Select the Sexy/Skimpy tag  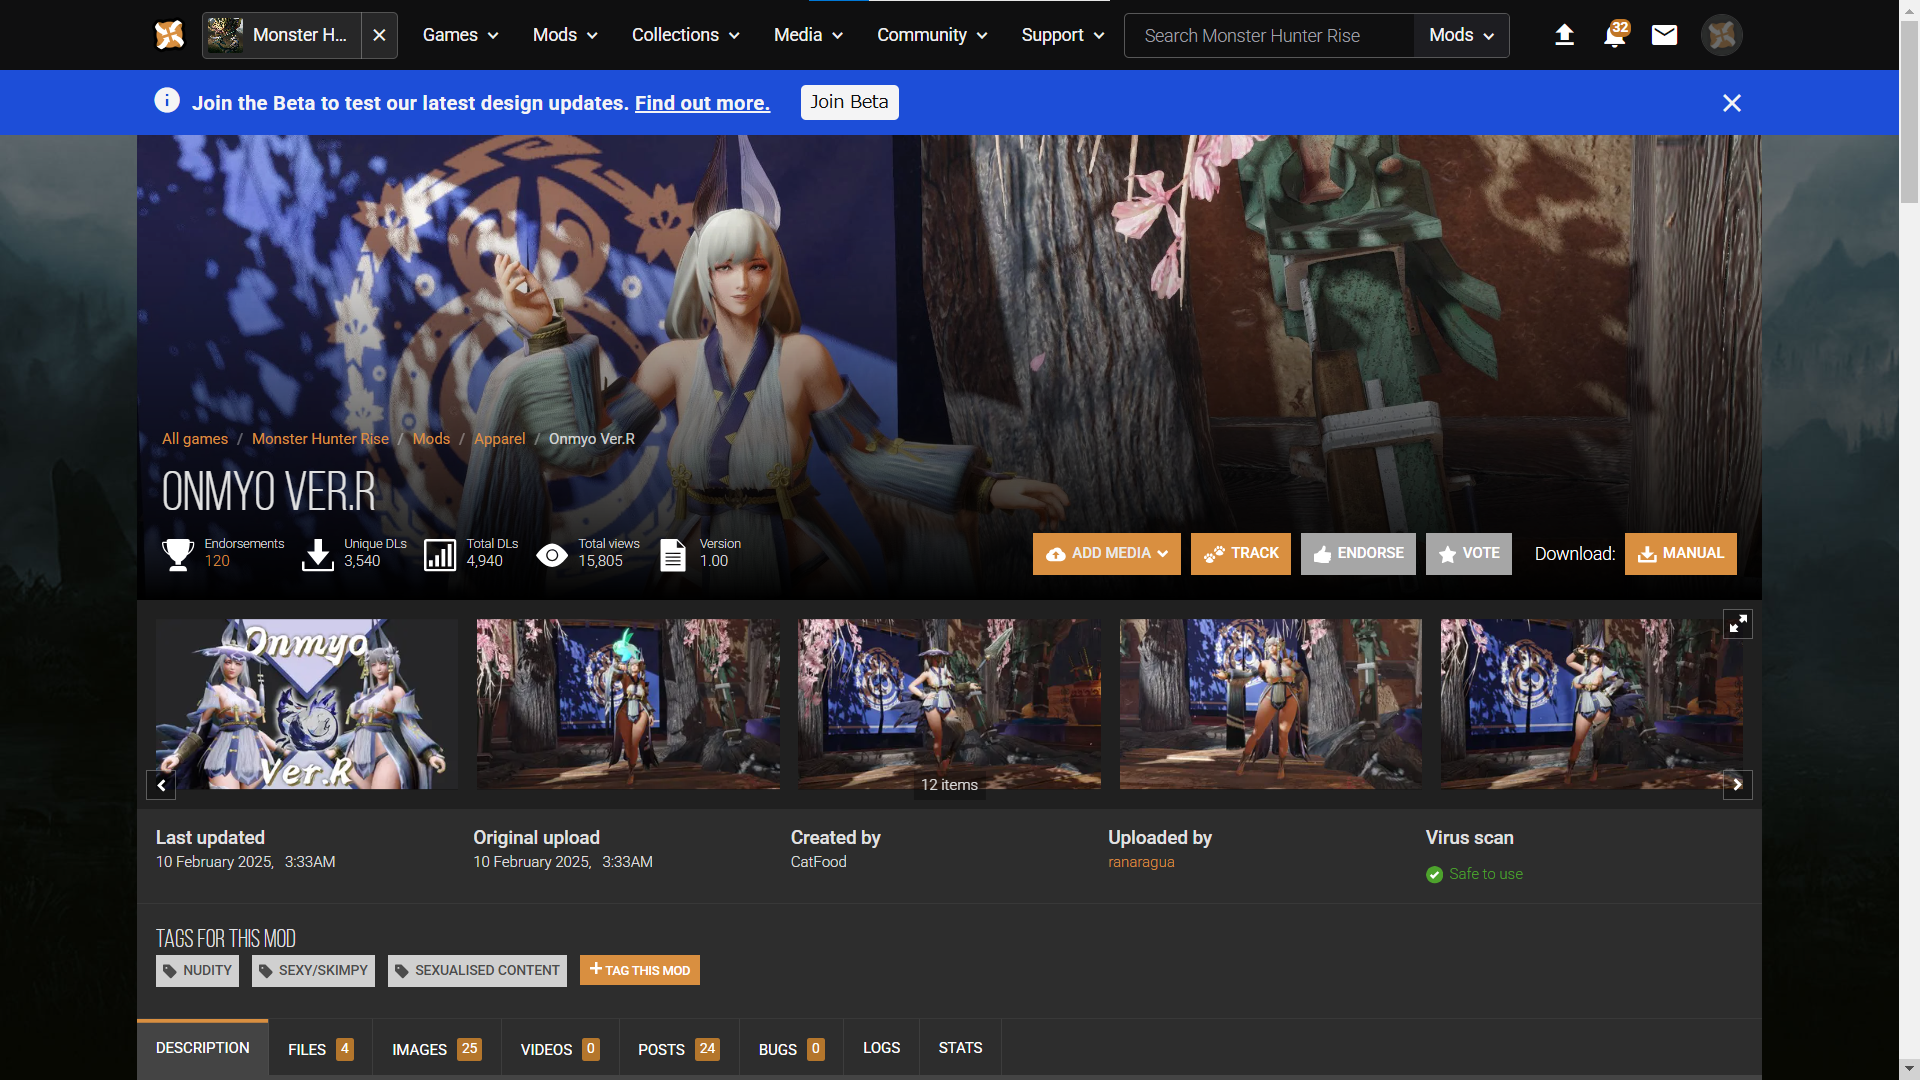(313, 971)
